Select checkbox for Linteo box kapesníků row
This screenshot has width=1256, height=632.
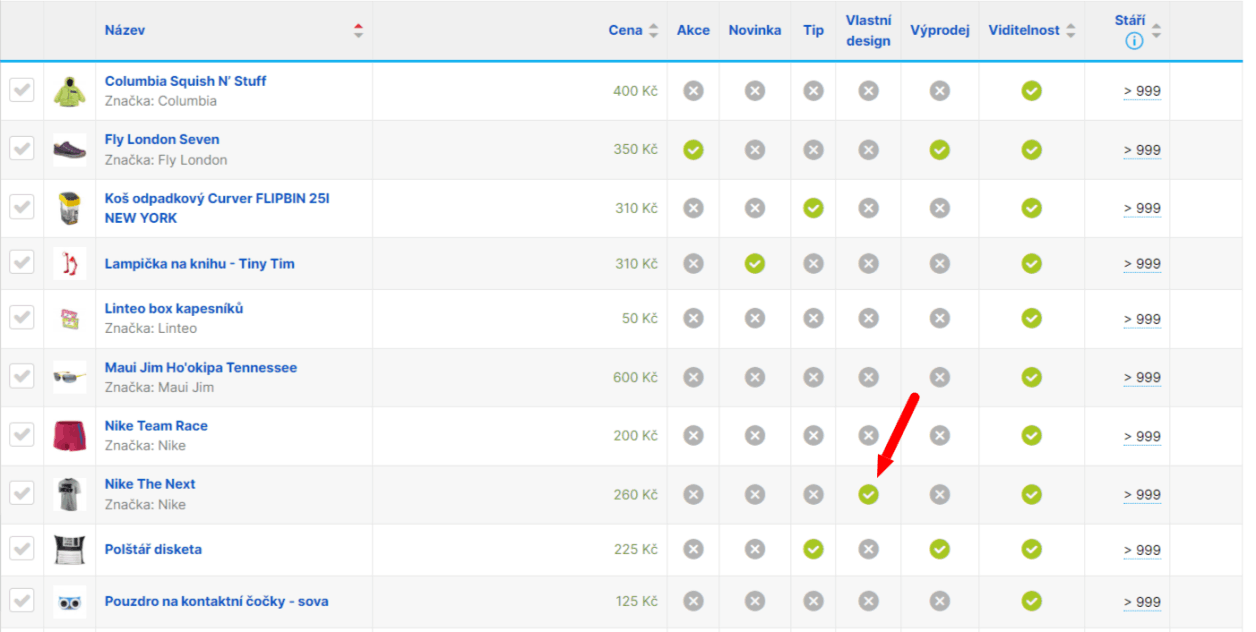[21, 318]
